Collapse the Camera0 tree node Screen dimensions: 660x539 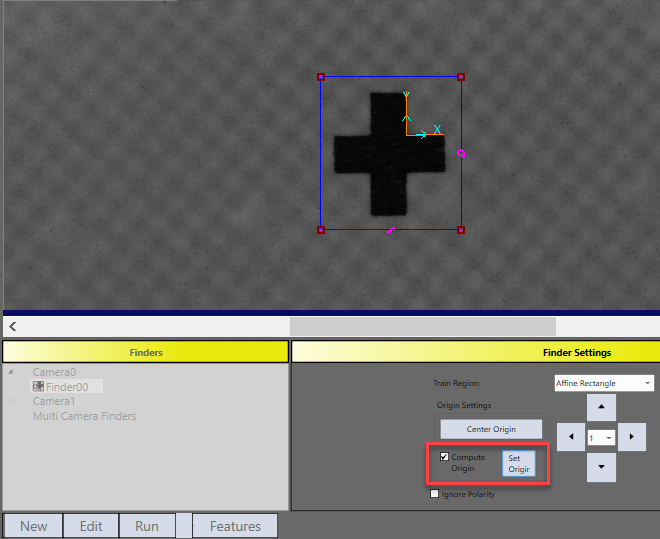tap(12, 373)
